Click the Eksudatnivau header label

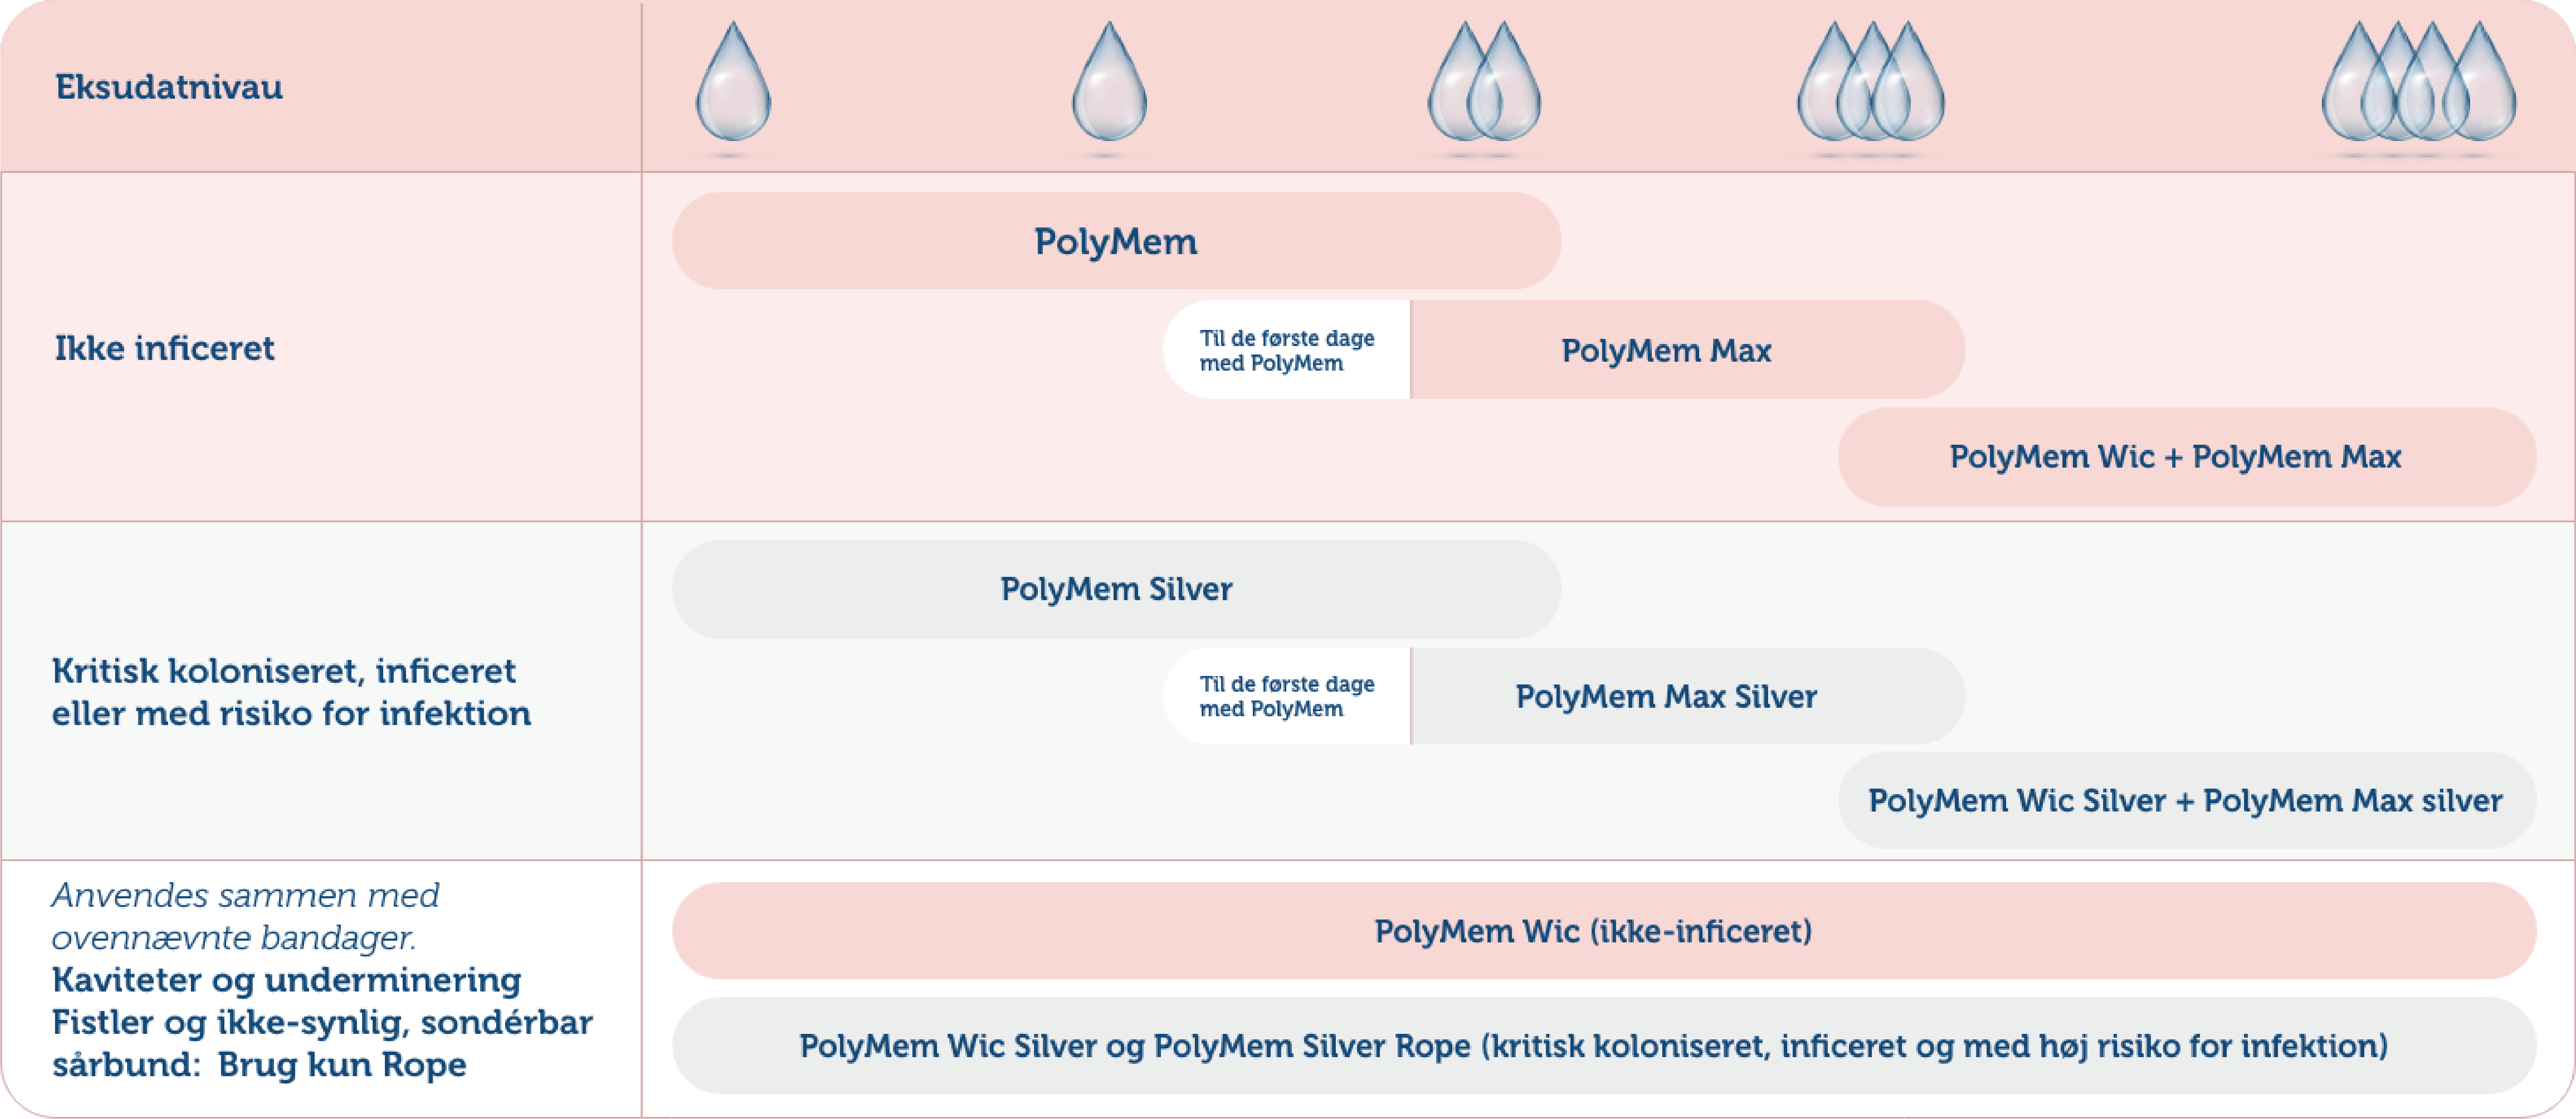(x=169, y=87)
